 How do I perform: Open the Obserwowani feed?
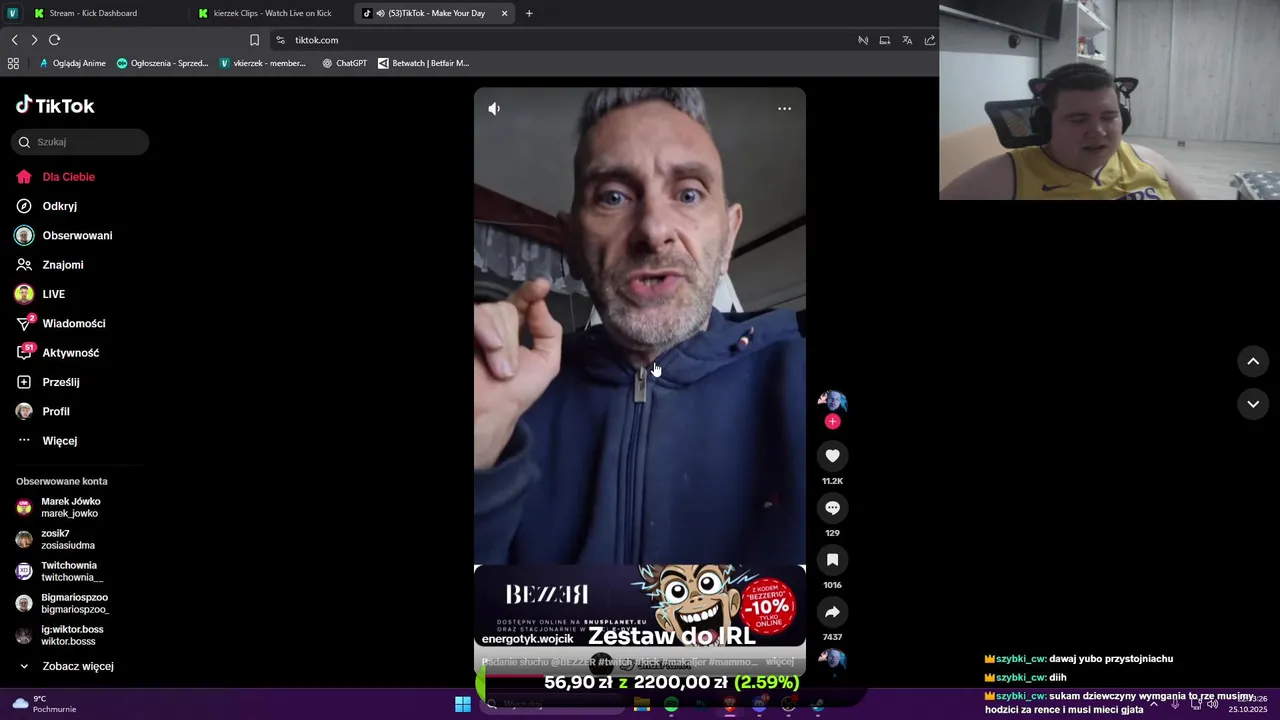point(64,236)
